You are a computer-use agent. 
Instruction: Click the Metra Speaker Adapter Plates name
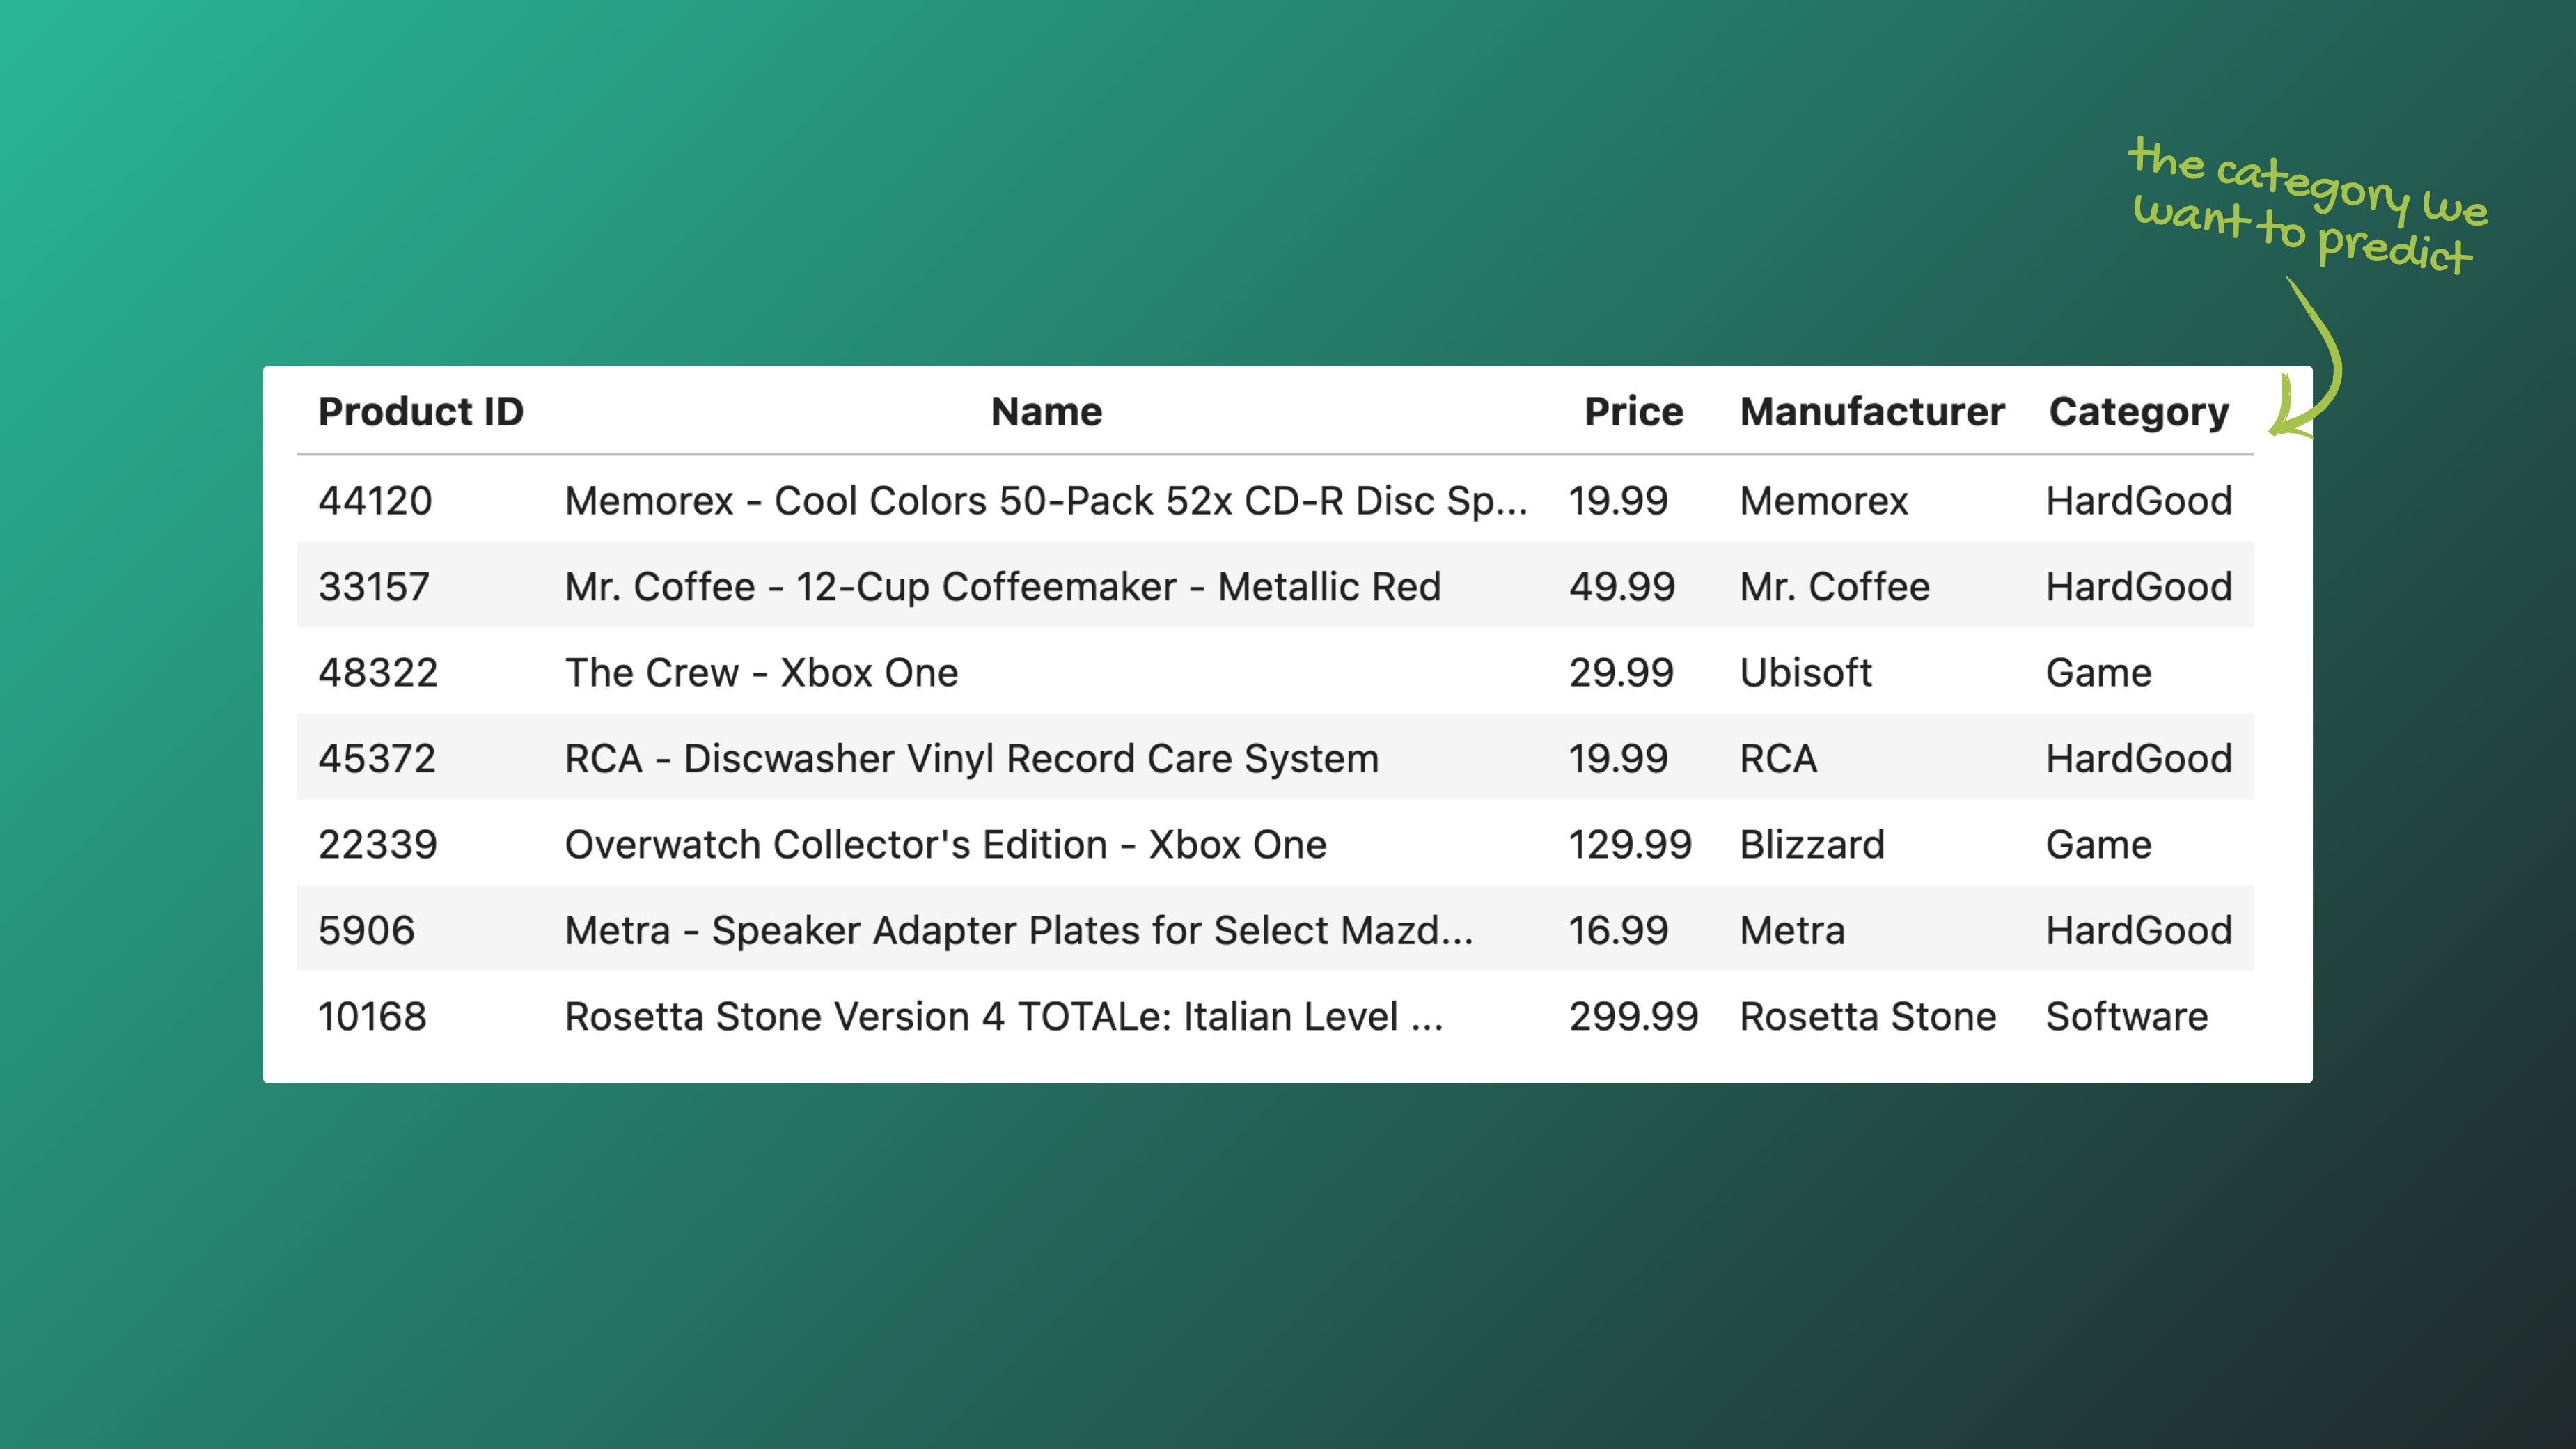(1018, 930)
